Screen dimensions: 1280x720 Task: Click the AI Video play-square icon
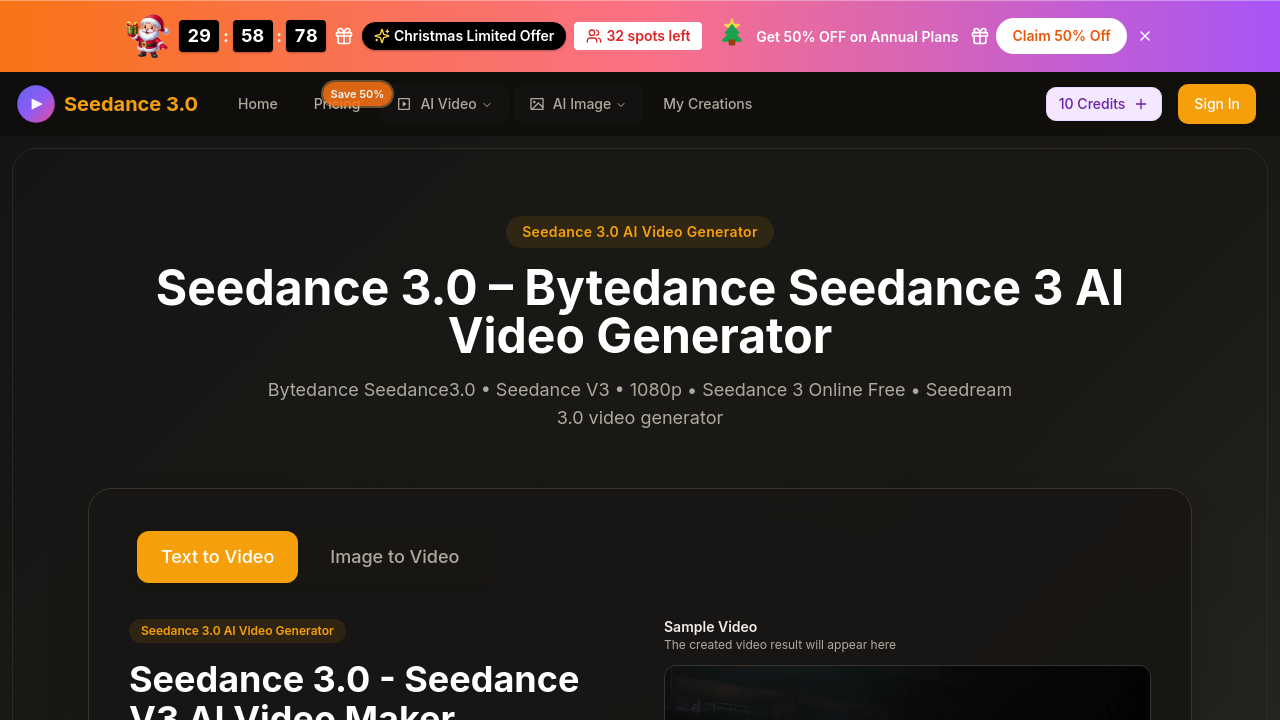[x=404, y=104]
